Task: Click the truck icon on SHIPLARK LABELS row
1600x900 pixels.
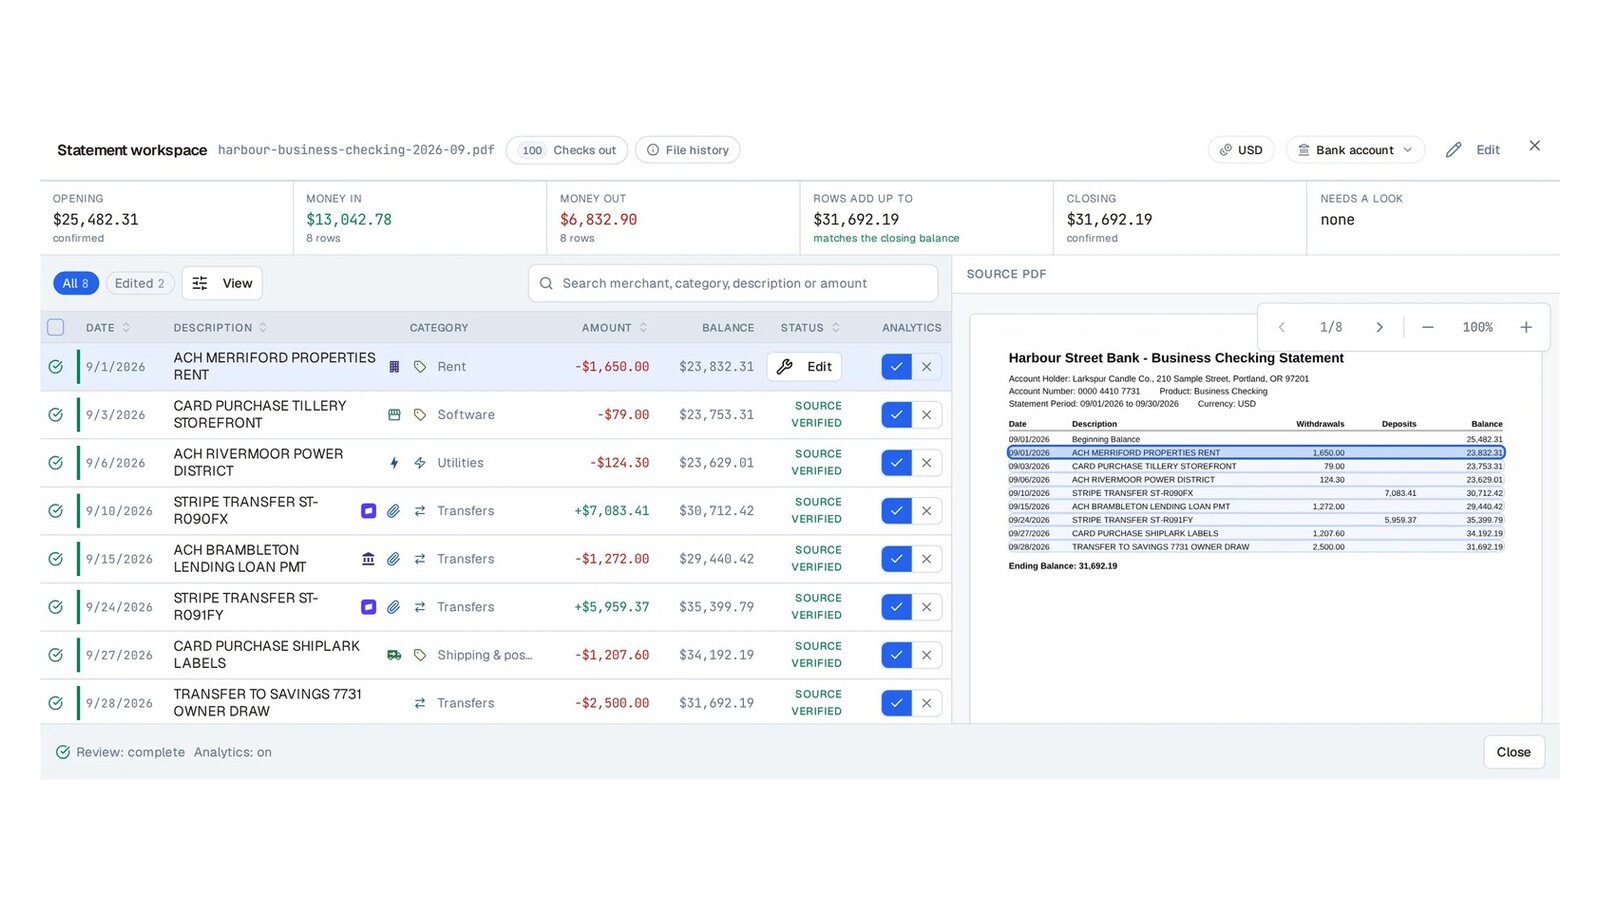Action: 394,655
